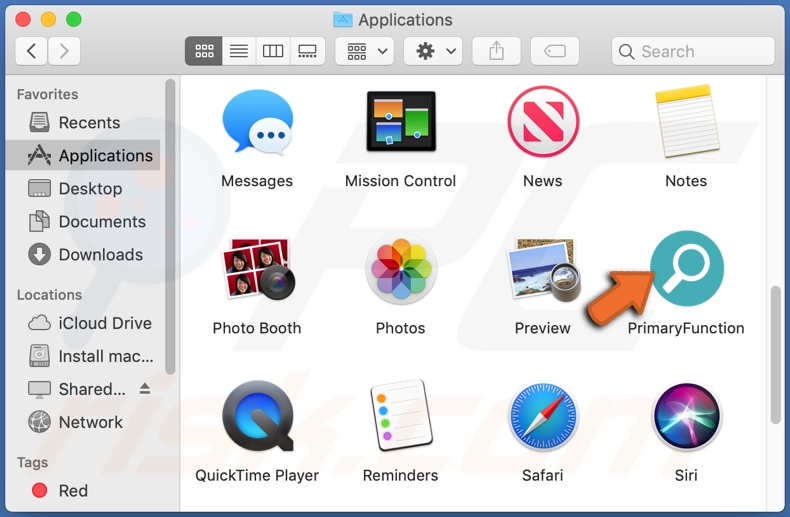
Task: Select Applications in the sidebar
Action: coord(83,155)
